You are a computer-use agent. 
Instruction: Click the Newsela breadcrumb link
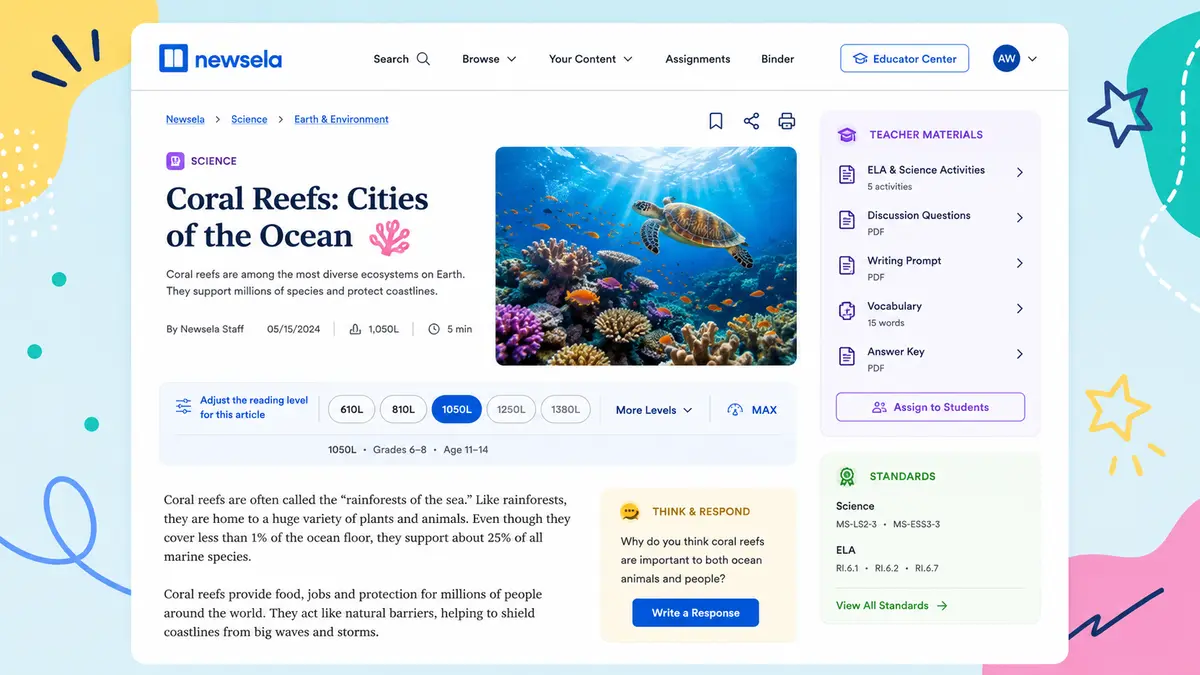tap(185, 119)
